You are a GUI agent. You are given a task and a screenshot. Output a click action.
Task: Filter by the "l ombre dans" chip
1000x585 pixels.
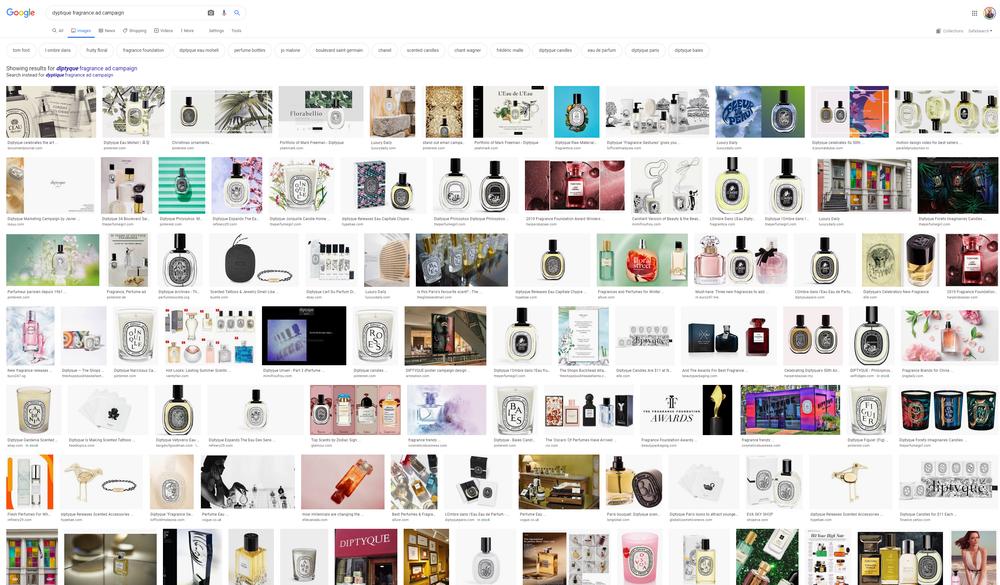58,50
